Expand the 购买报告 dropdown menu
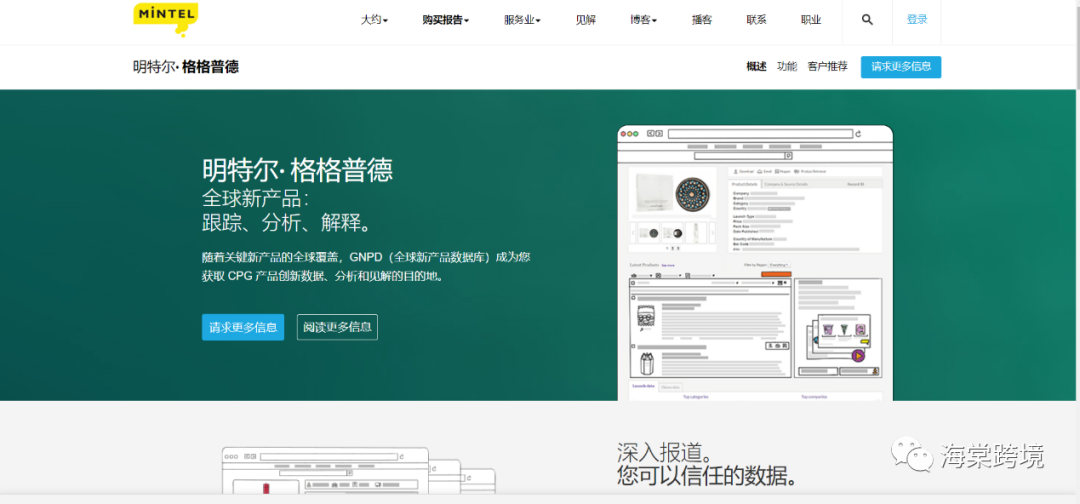Image resolution: width=1080 pixels, height=504 pixels. click(x=446, y=20)
